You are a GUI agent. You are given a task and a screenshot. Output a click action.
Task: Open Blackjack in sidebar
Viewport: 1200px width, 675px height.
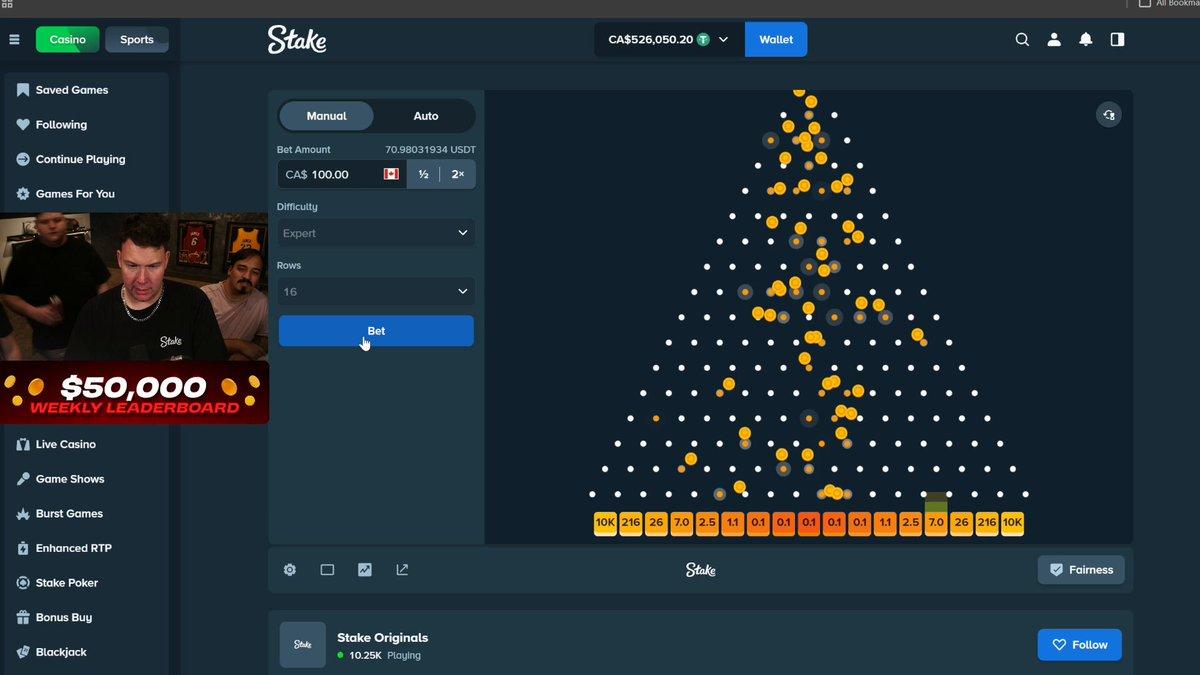(86, 652)
